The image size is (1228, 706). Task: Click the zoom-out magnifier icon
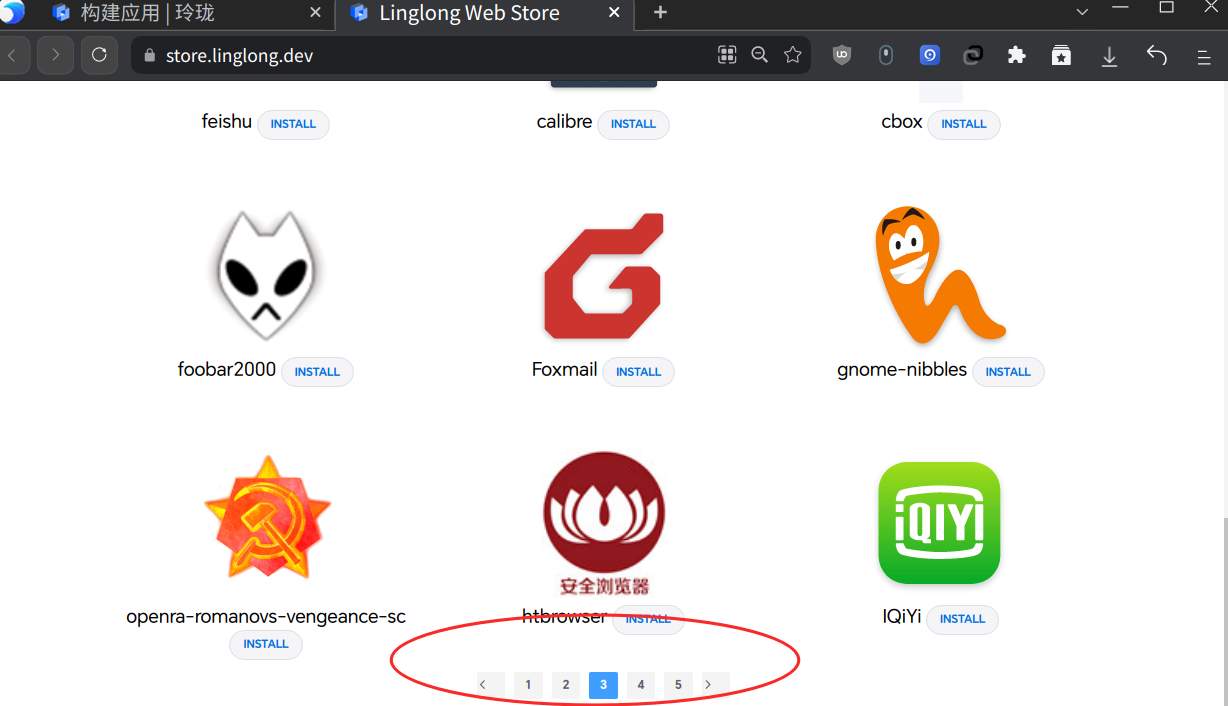click(x=760, y=55)
